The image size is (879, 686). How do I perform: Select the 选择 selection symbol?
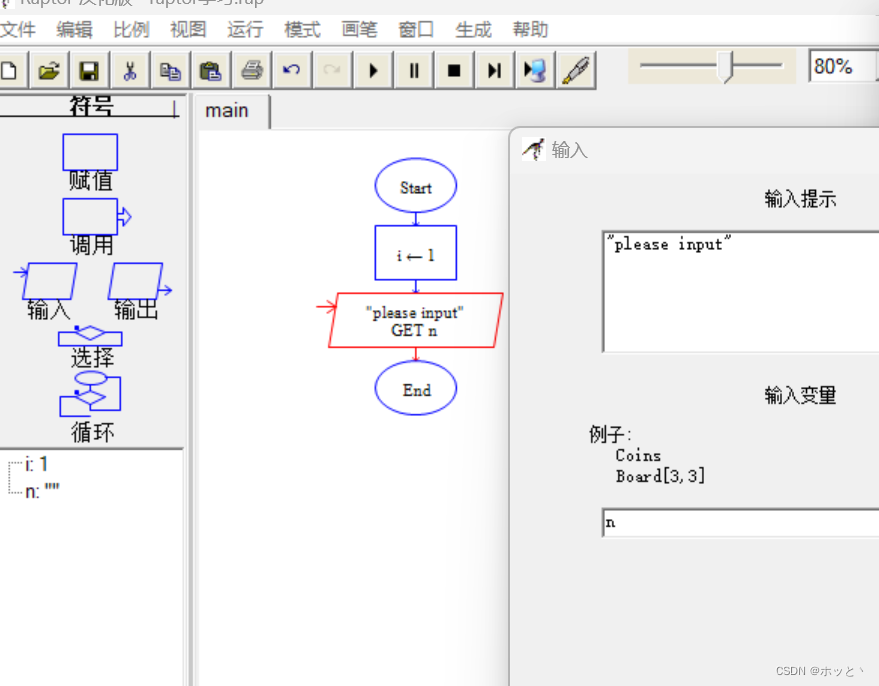(x=90, y=335)
